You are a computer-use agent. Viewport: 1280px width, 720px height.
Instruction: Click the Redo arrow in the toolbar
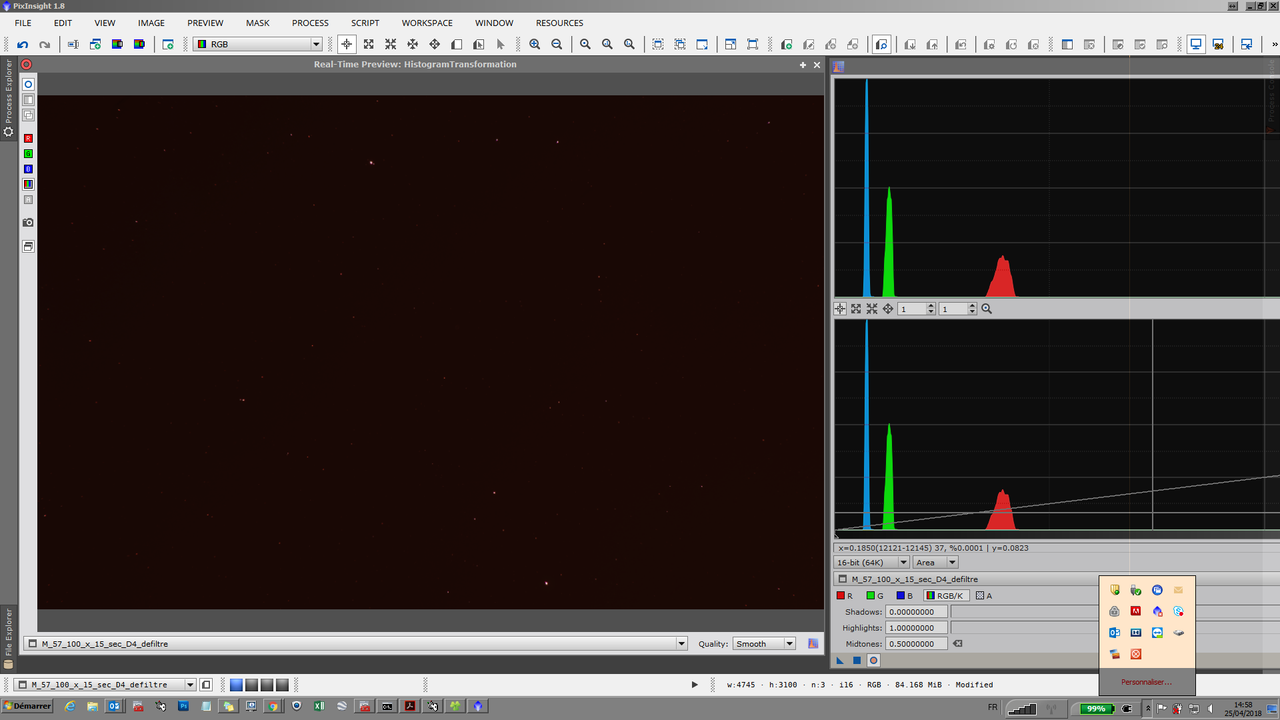(x=44, y=44)
